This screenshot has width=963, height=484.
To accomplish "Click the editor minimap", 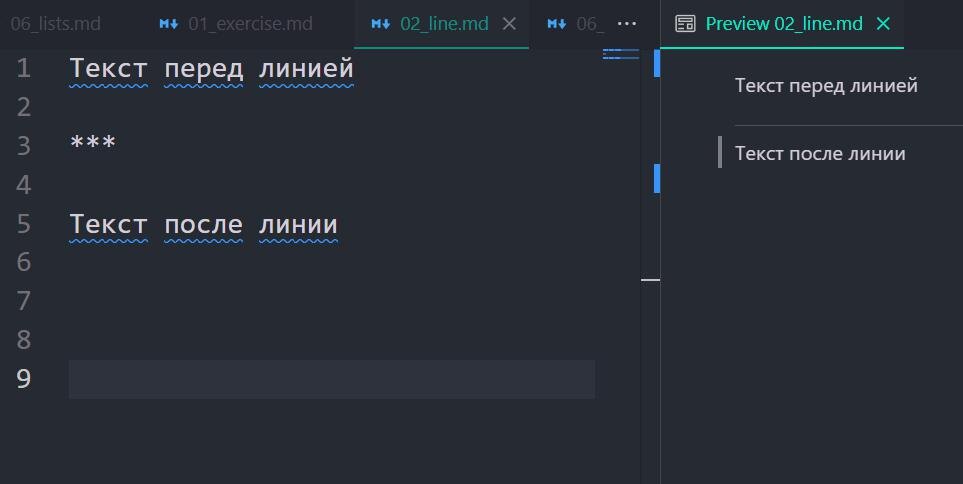I will click(x=620, y=54).
